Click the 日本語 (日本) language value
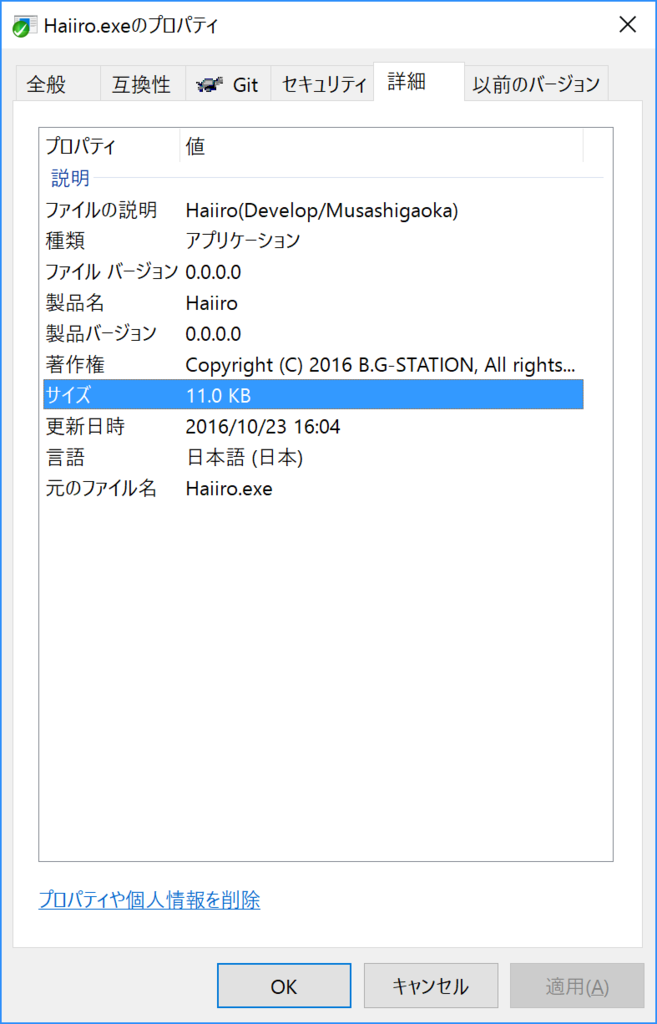This screenshot has height=1024, width=657. [x=244, y=458]
